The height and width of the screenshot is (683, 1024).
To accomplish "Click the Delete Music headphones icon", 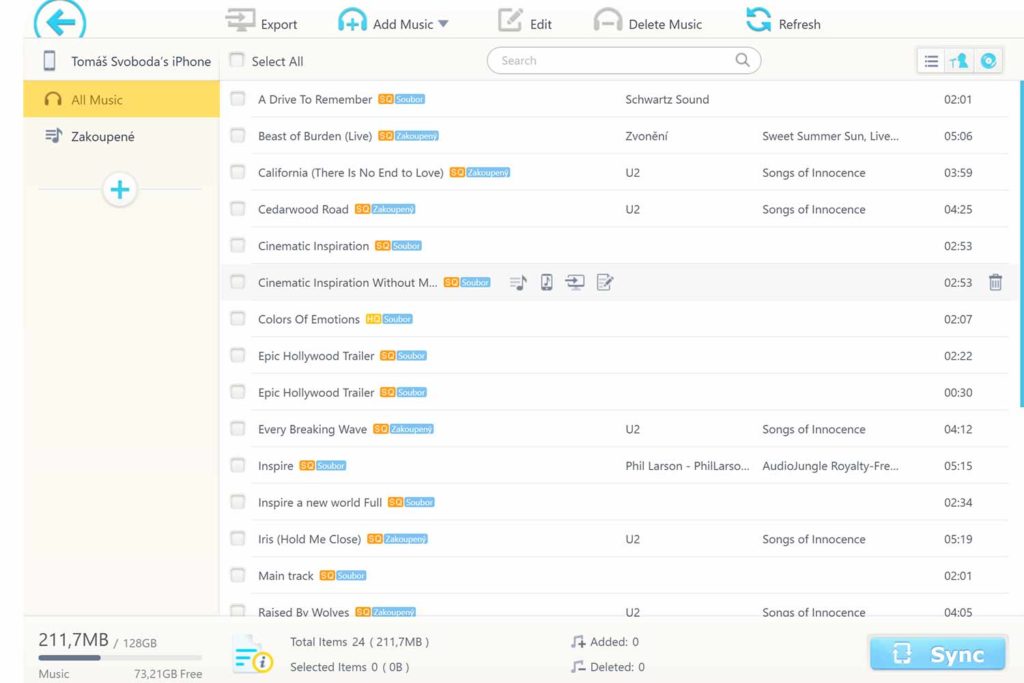I will tap(607, 20).
